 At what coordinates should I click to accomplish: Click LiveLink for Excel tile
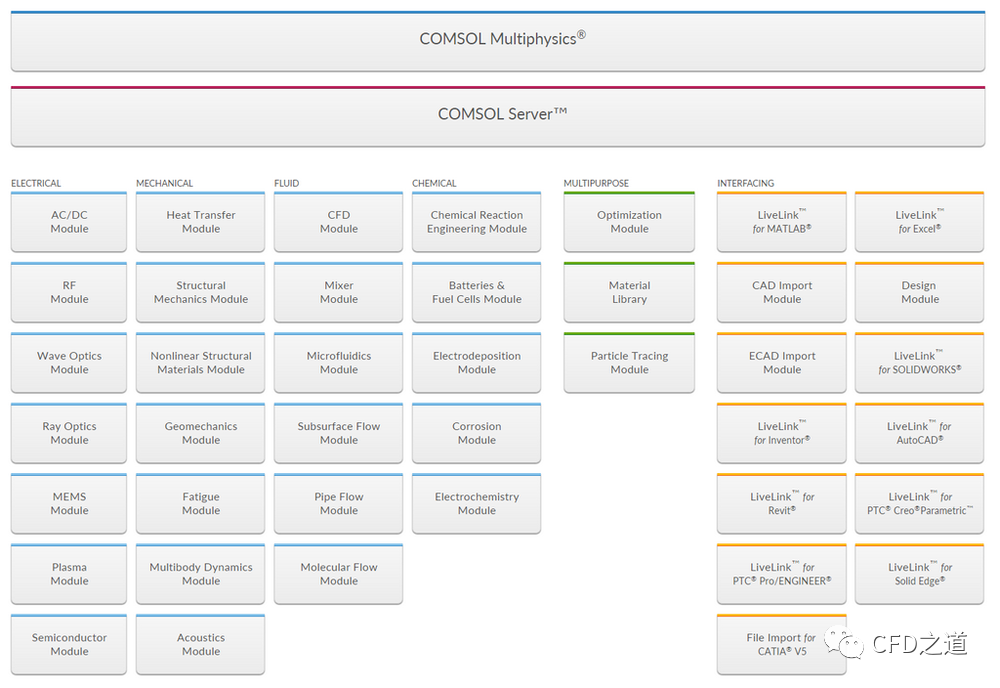[x=919, y=222]
